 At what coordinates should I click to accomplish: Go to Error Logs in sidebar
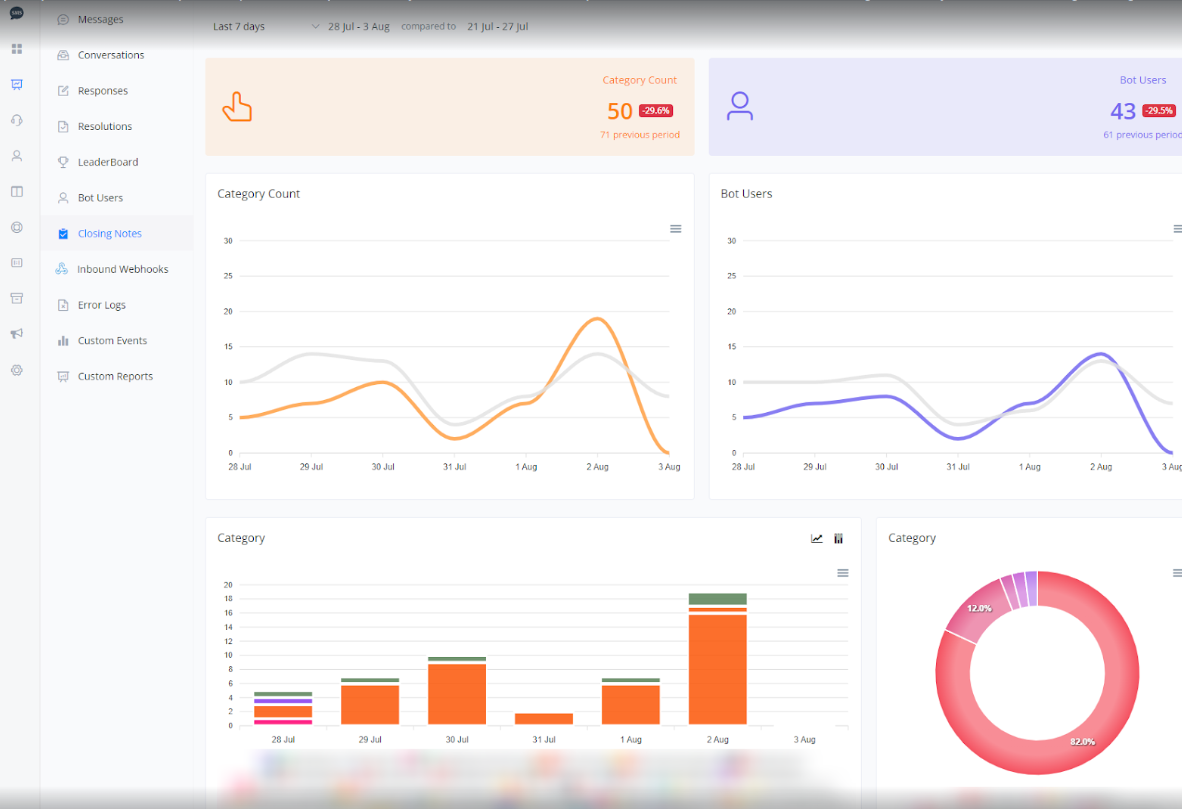pyautogui.click(x=101, y=305)
